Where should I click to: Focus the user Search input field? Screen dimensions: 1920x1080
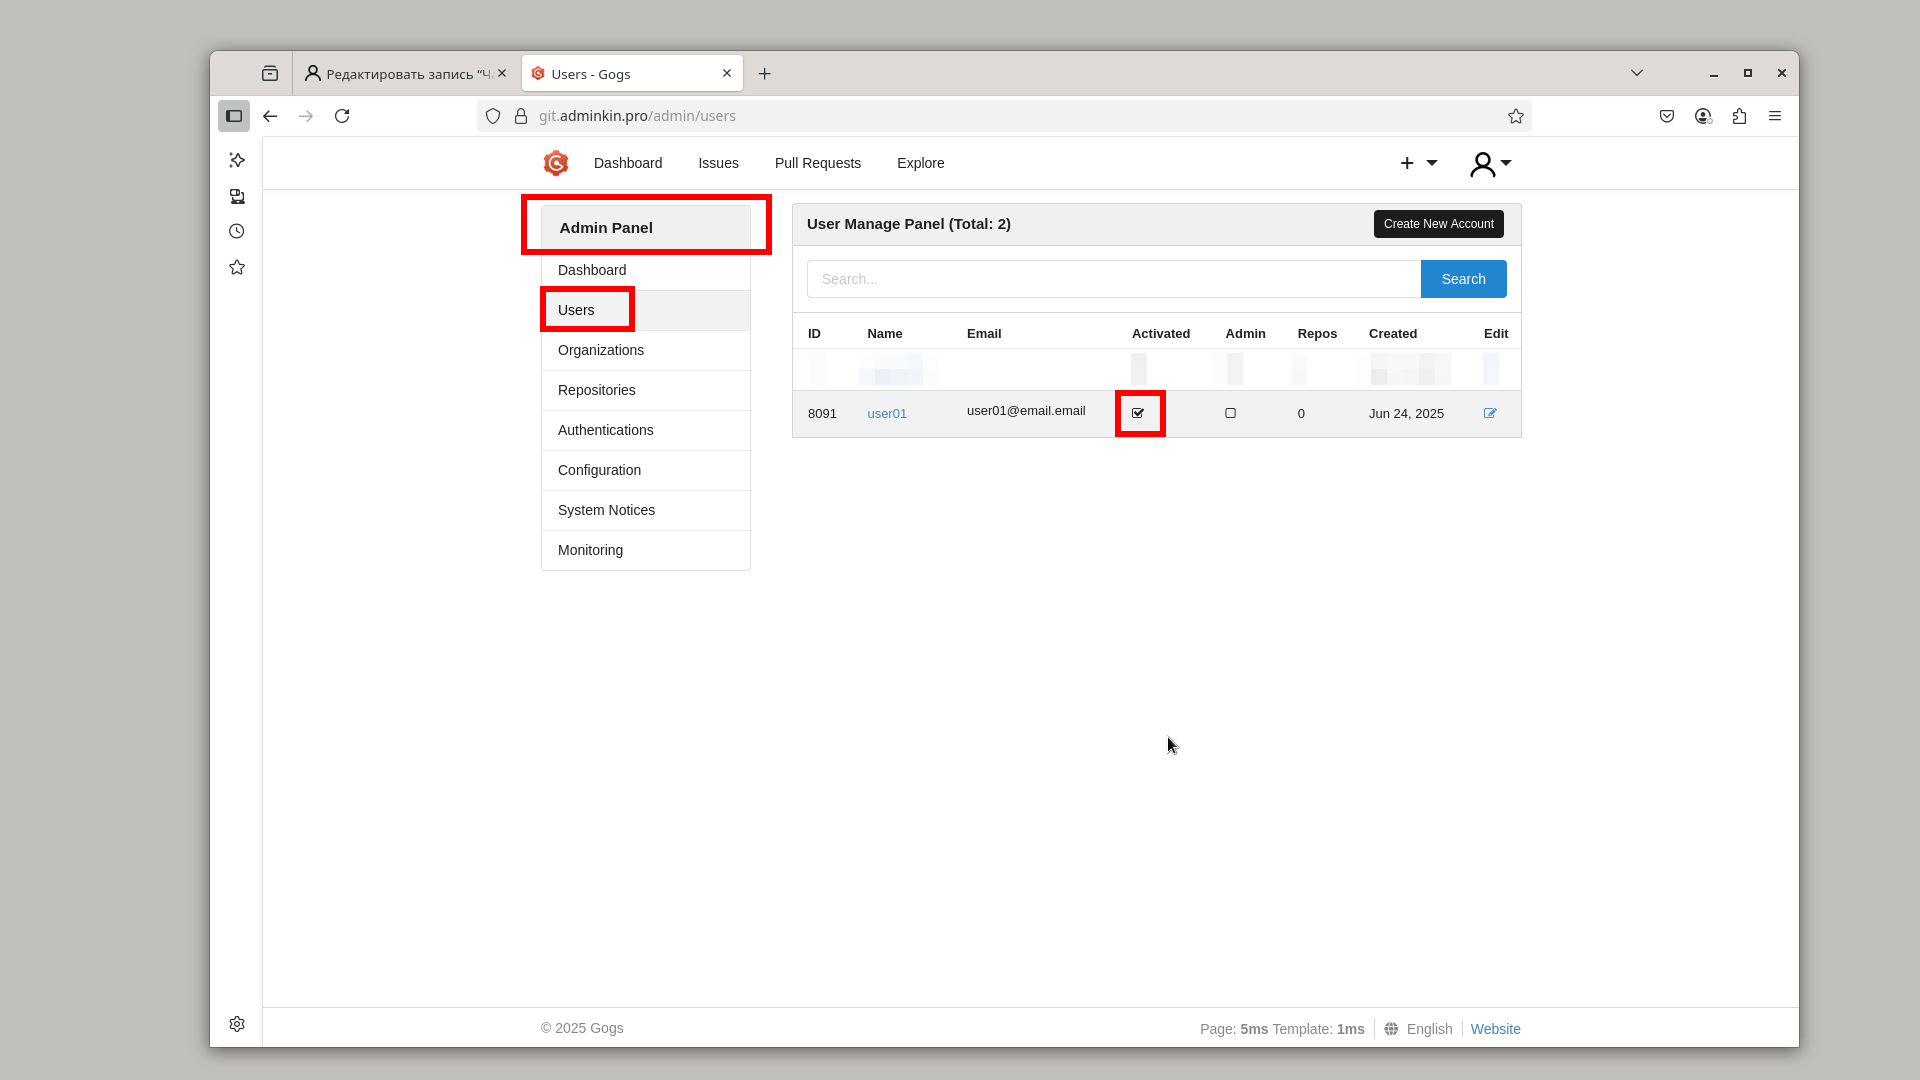(1114, 279)
